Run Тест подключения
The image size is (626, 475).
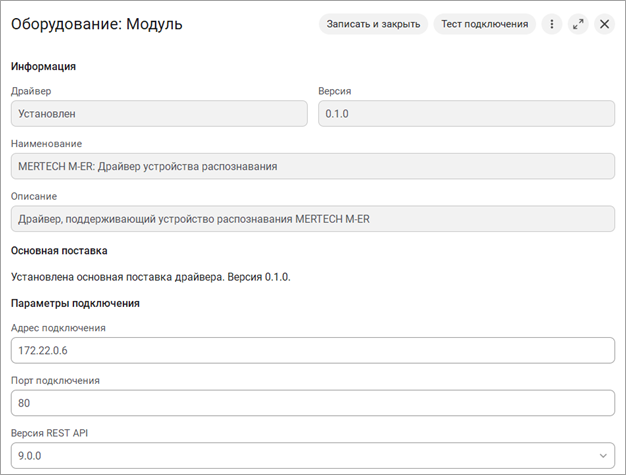pos(485,24)
